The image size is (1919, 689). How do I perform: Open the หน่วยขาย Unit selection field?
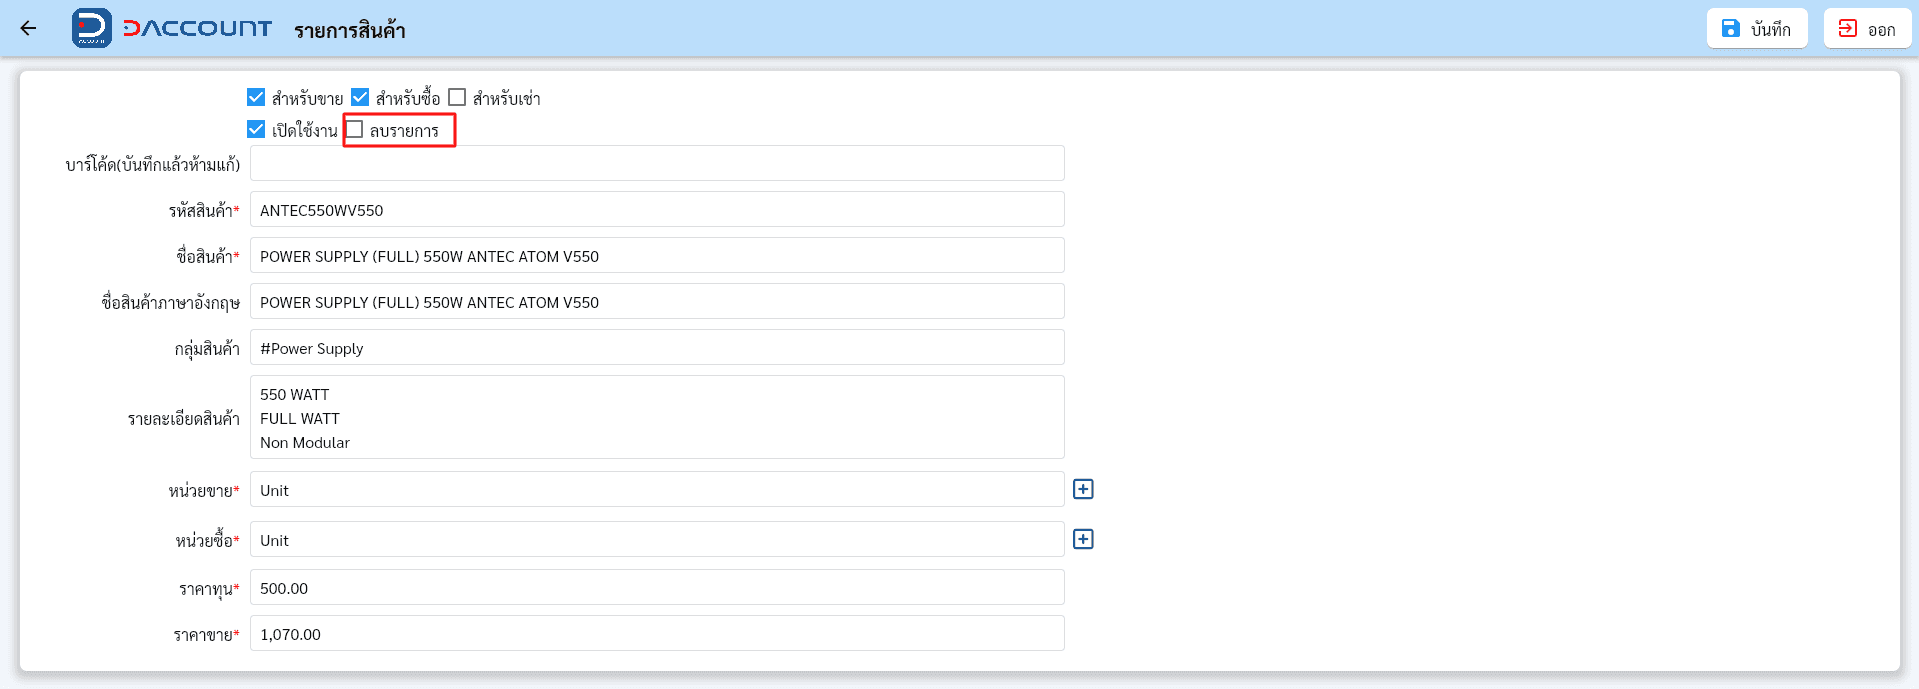click(657, 490)
